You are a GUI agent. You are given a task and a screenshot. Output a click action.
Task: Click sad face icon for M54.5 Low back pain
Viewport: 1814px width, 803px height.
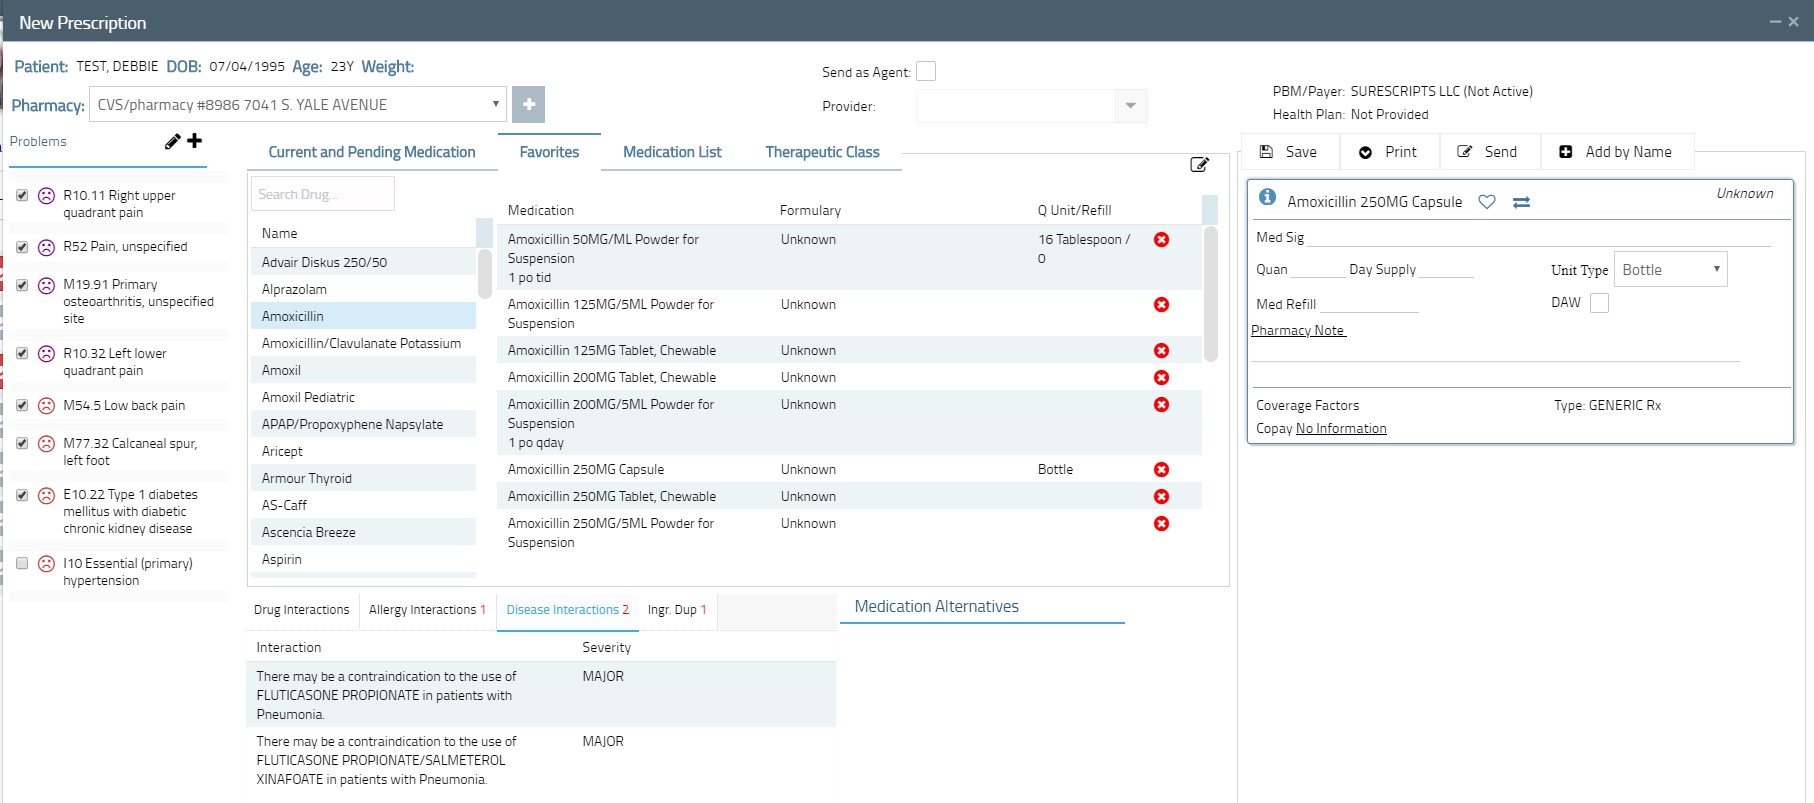pos(46,406)
